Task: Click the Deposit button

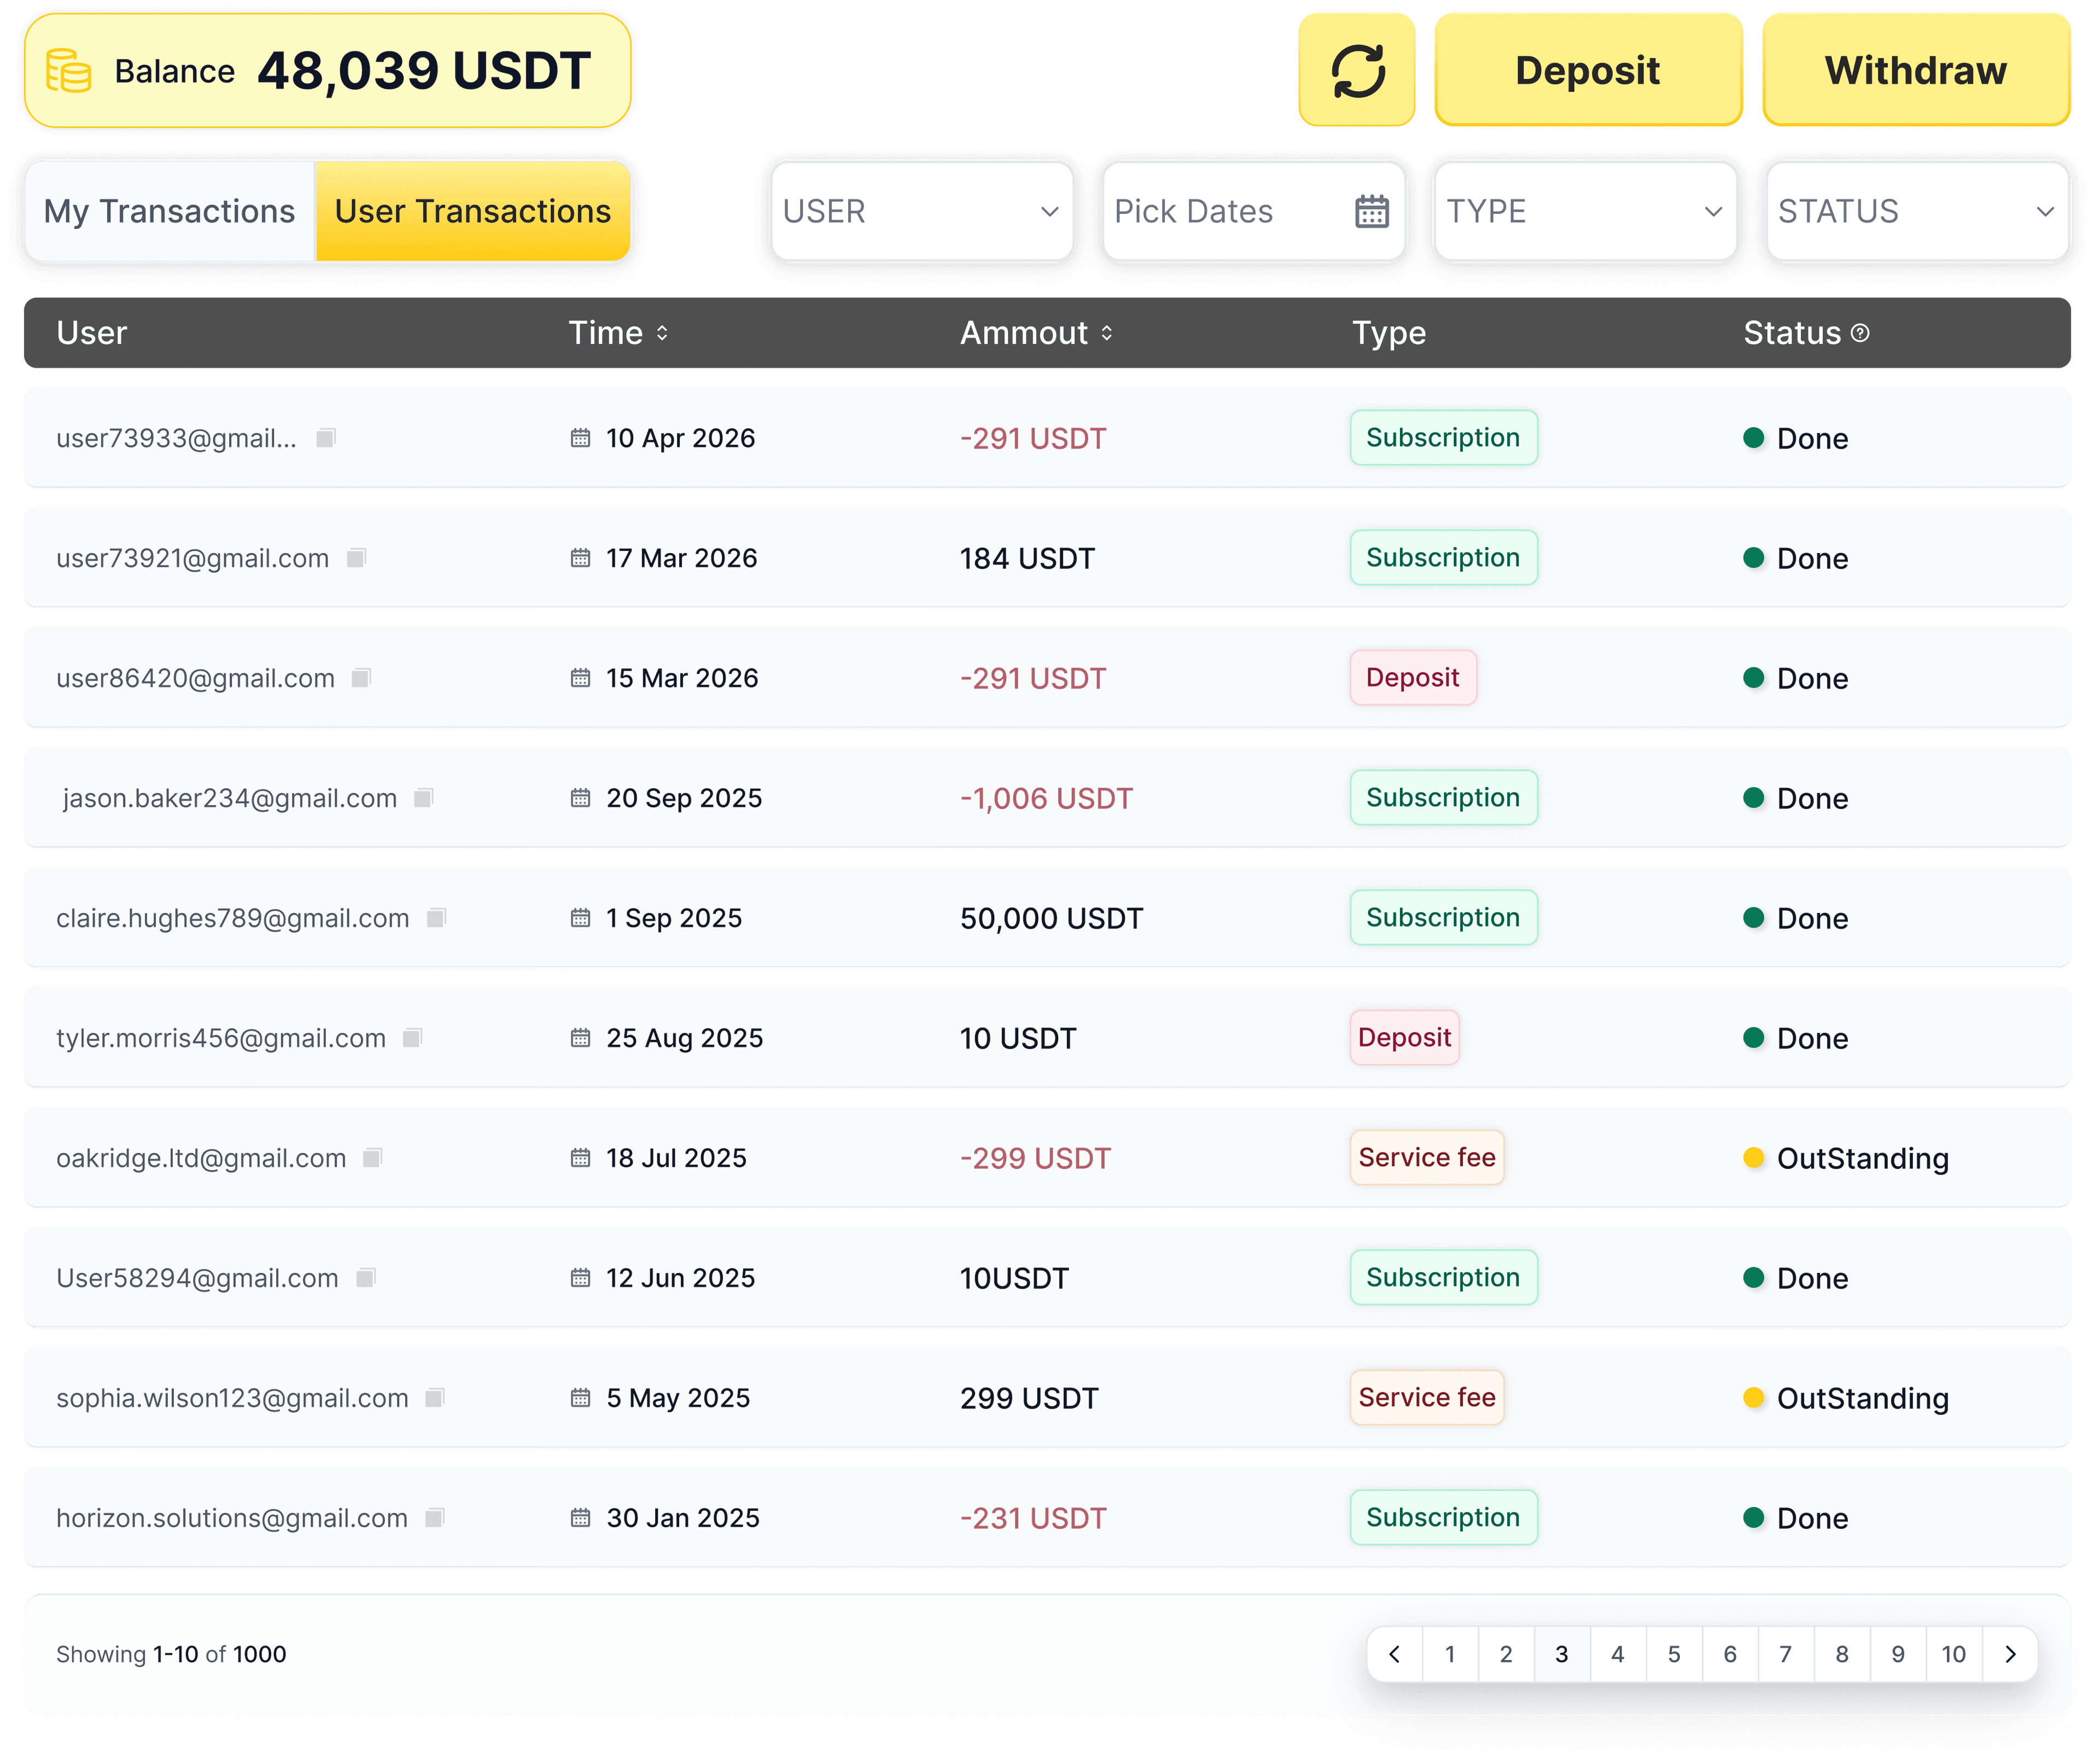Action: coord(1588,70)
